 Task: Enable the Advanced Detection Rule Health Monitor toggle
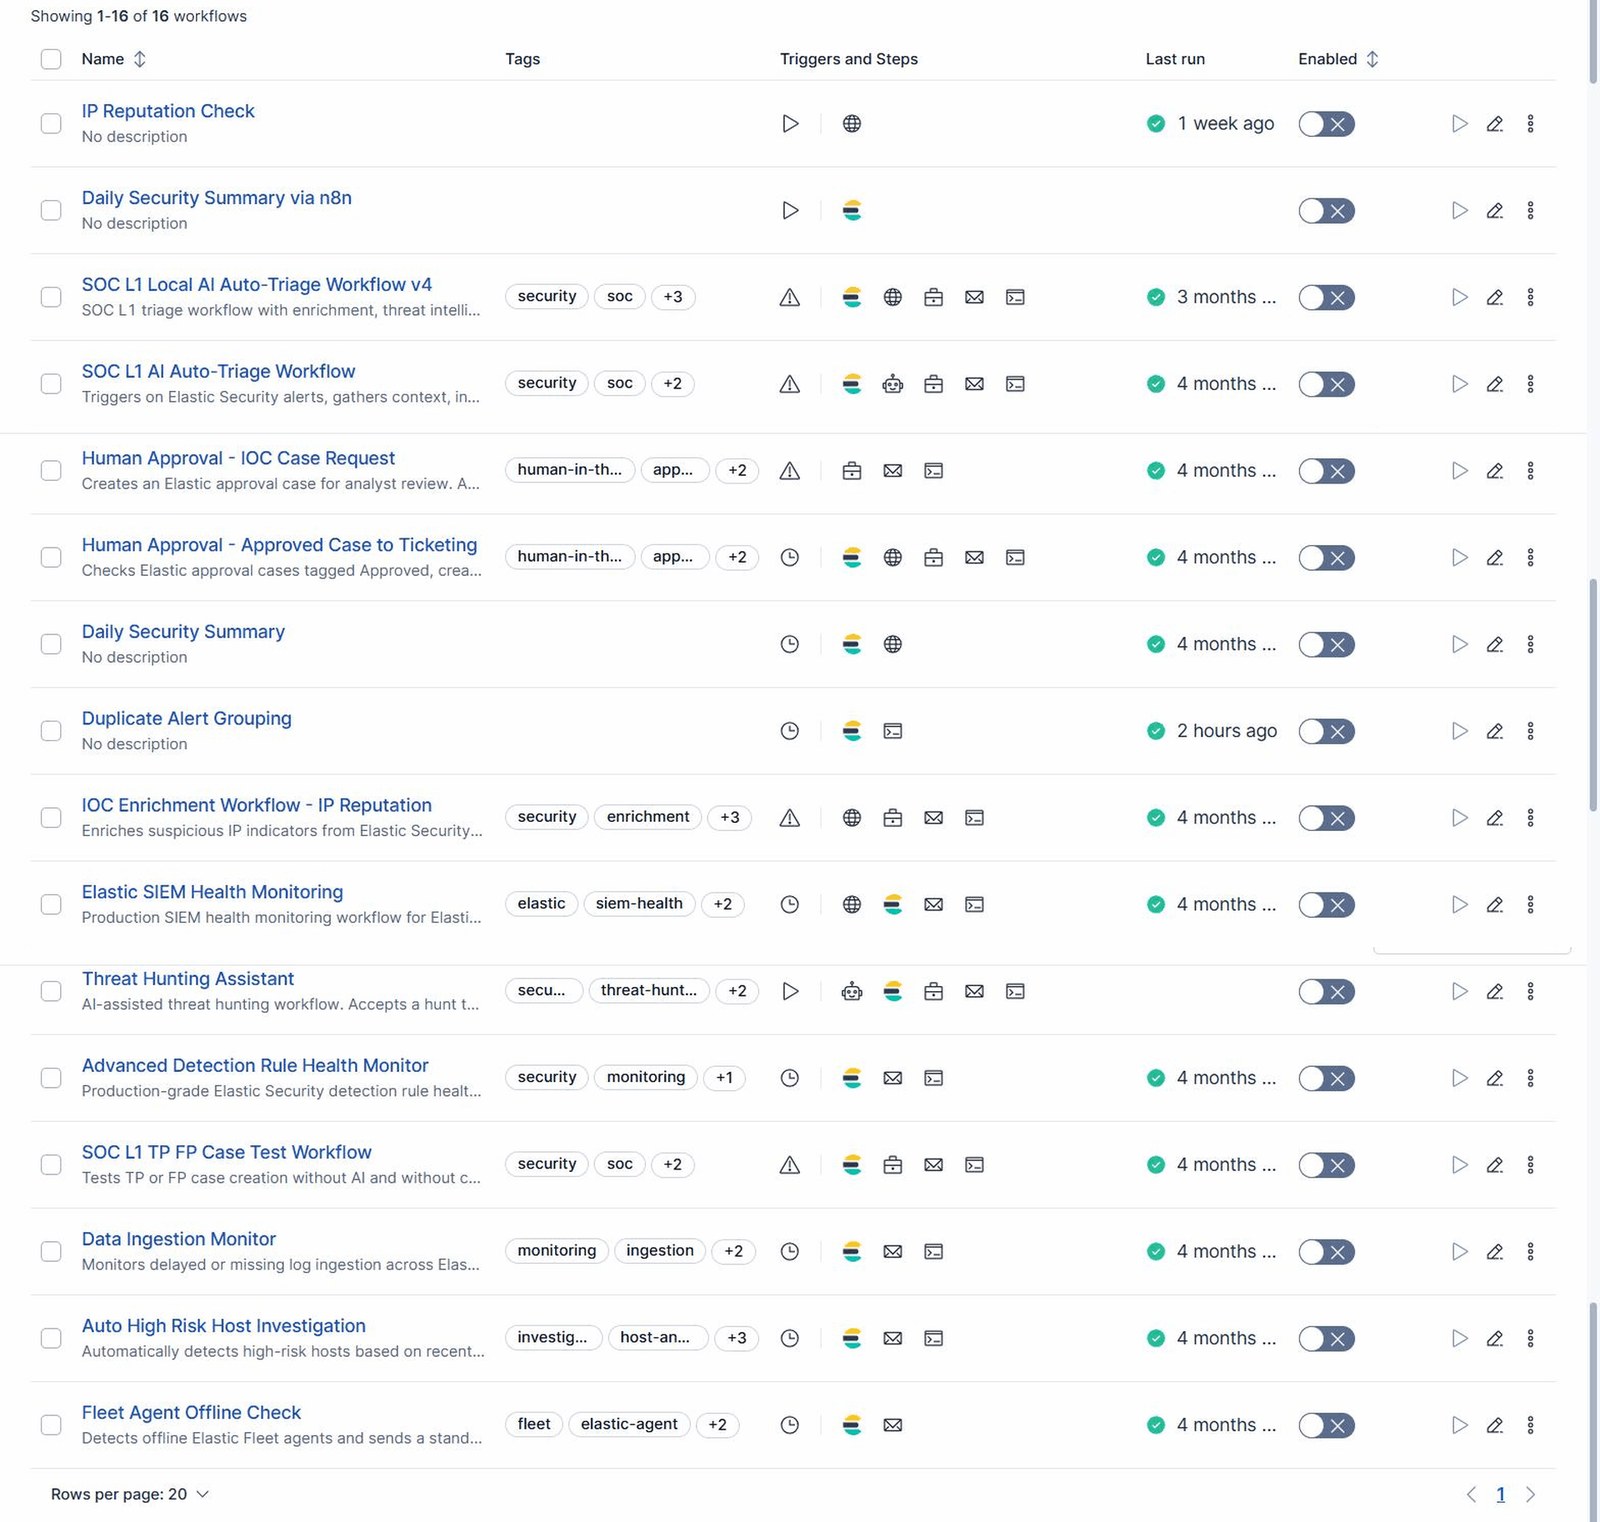pyautogui.click(x=1326, y=1078)
